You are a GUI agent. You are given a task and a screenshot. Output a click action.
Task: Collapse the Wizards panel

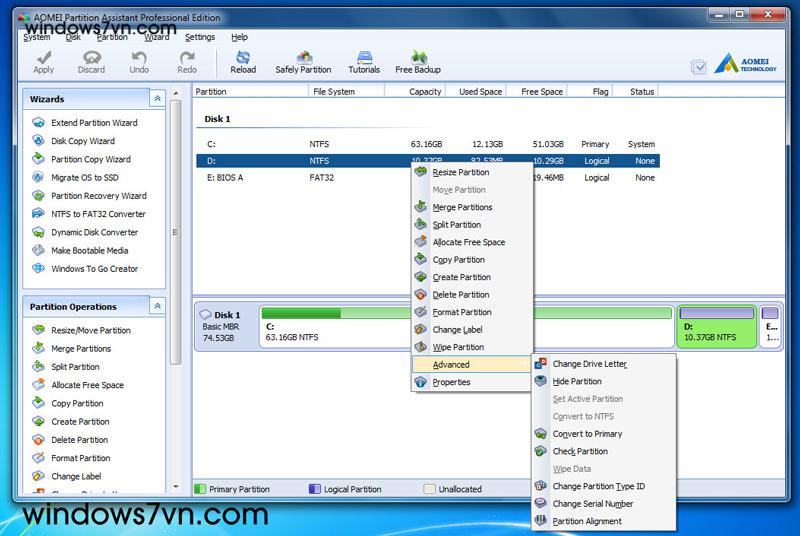(157, 98)
